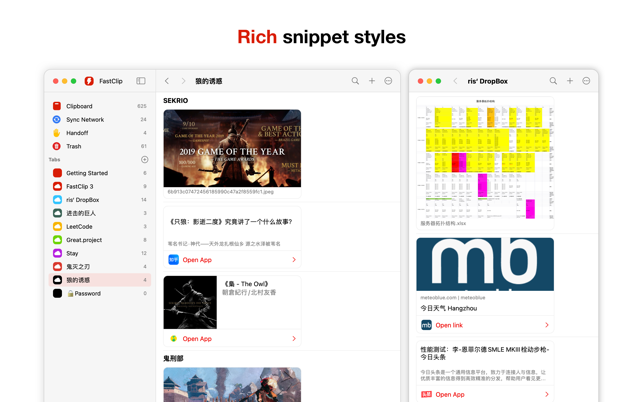Screen dimensions: 643x402
Task: Click Open App under the 只狼 article
Action: tap(197, 260)
